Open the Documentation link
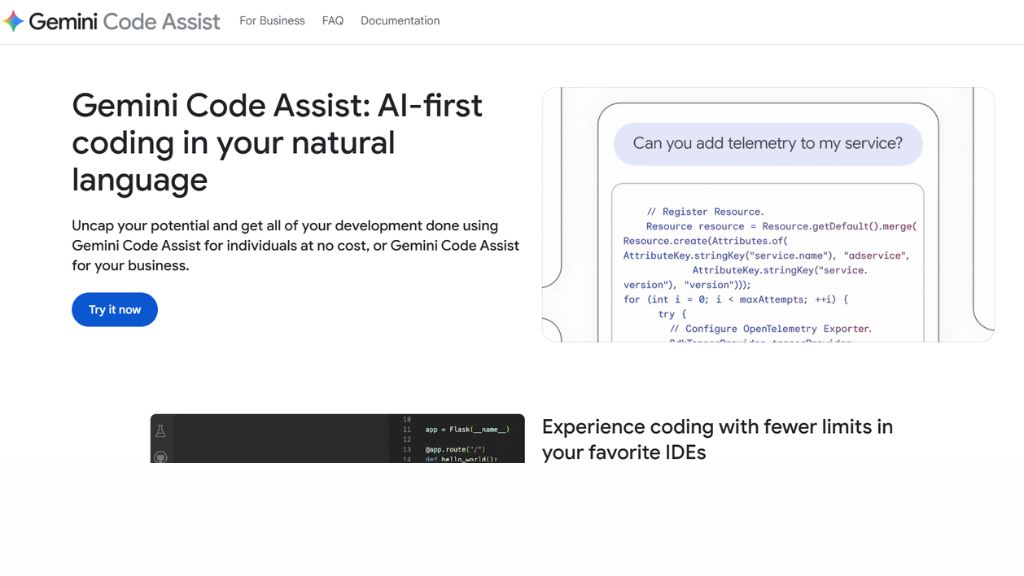The height and width of the screenshot is (576, 1024). [x=400, y=21]
